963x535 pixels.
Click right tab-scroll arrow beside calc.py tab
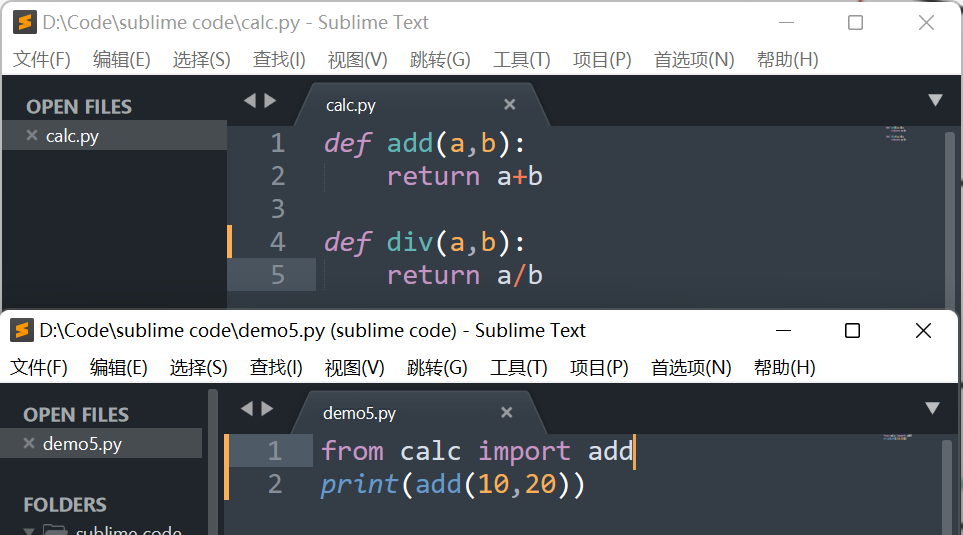point(270,100)
